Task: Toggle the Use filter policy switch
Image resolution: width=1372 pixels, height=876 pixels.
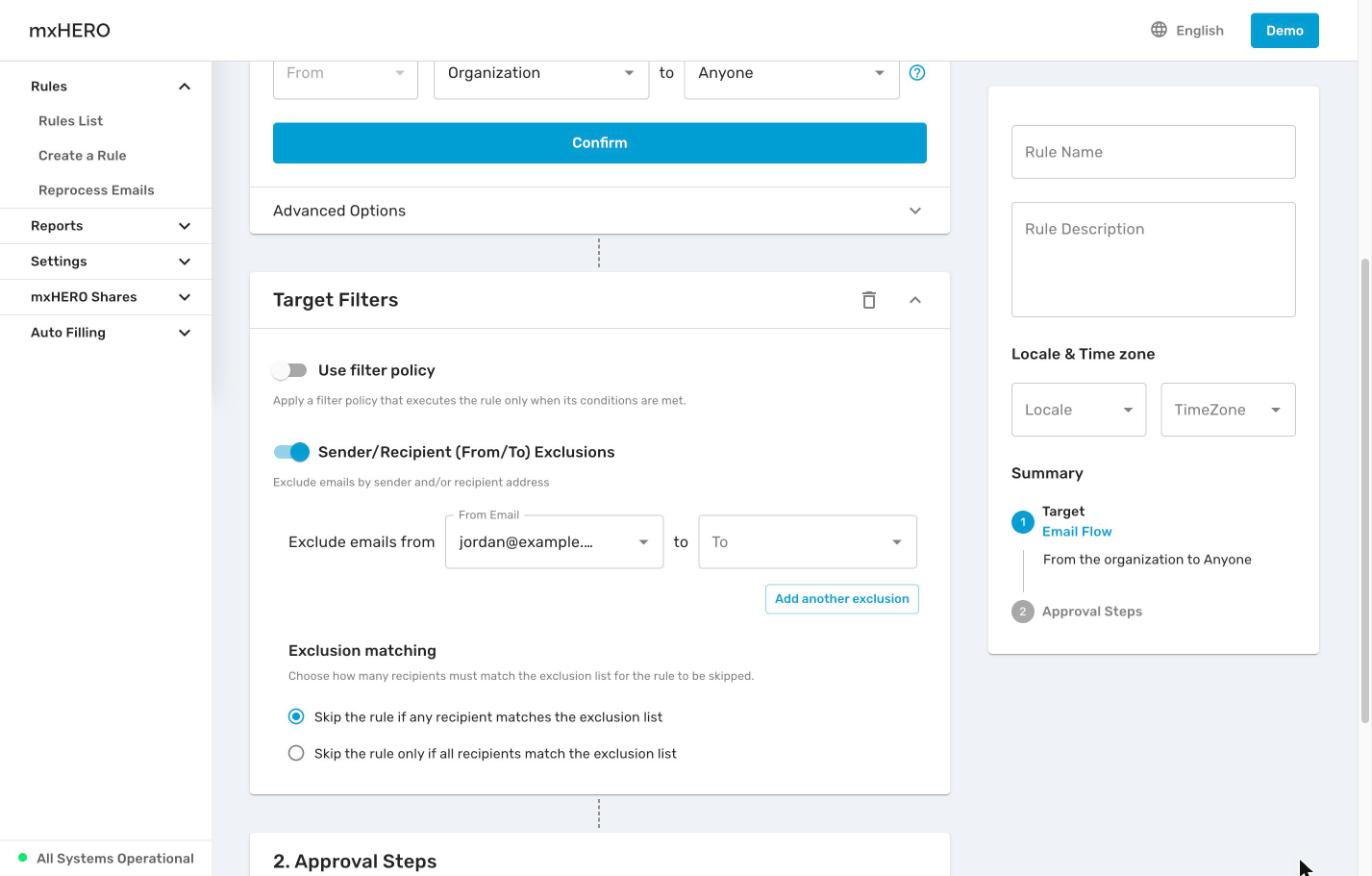Action: click(290, 370)
